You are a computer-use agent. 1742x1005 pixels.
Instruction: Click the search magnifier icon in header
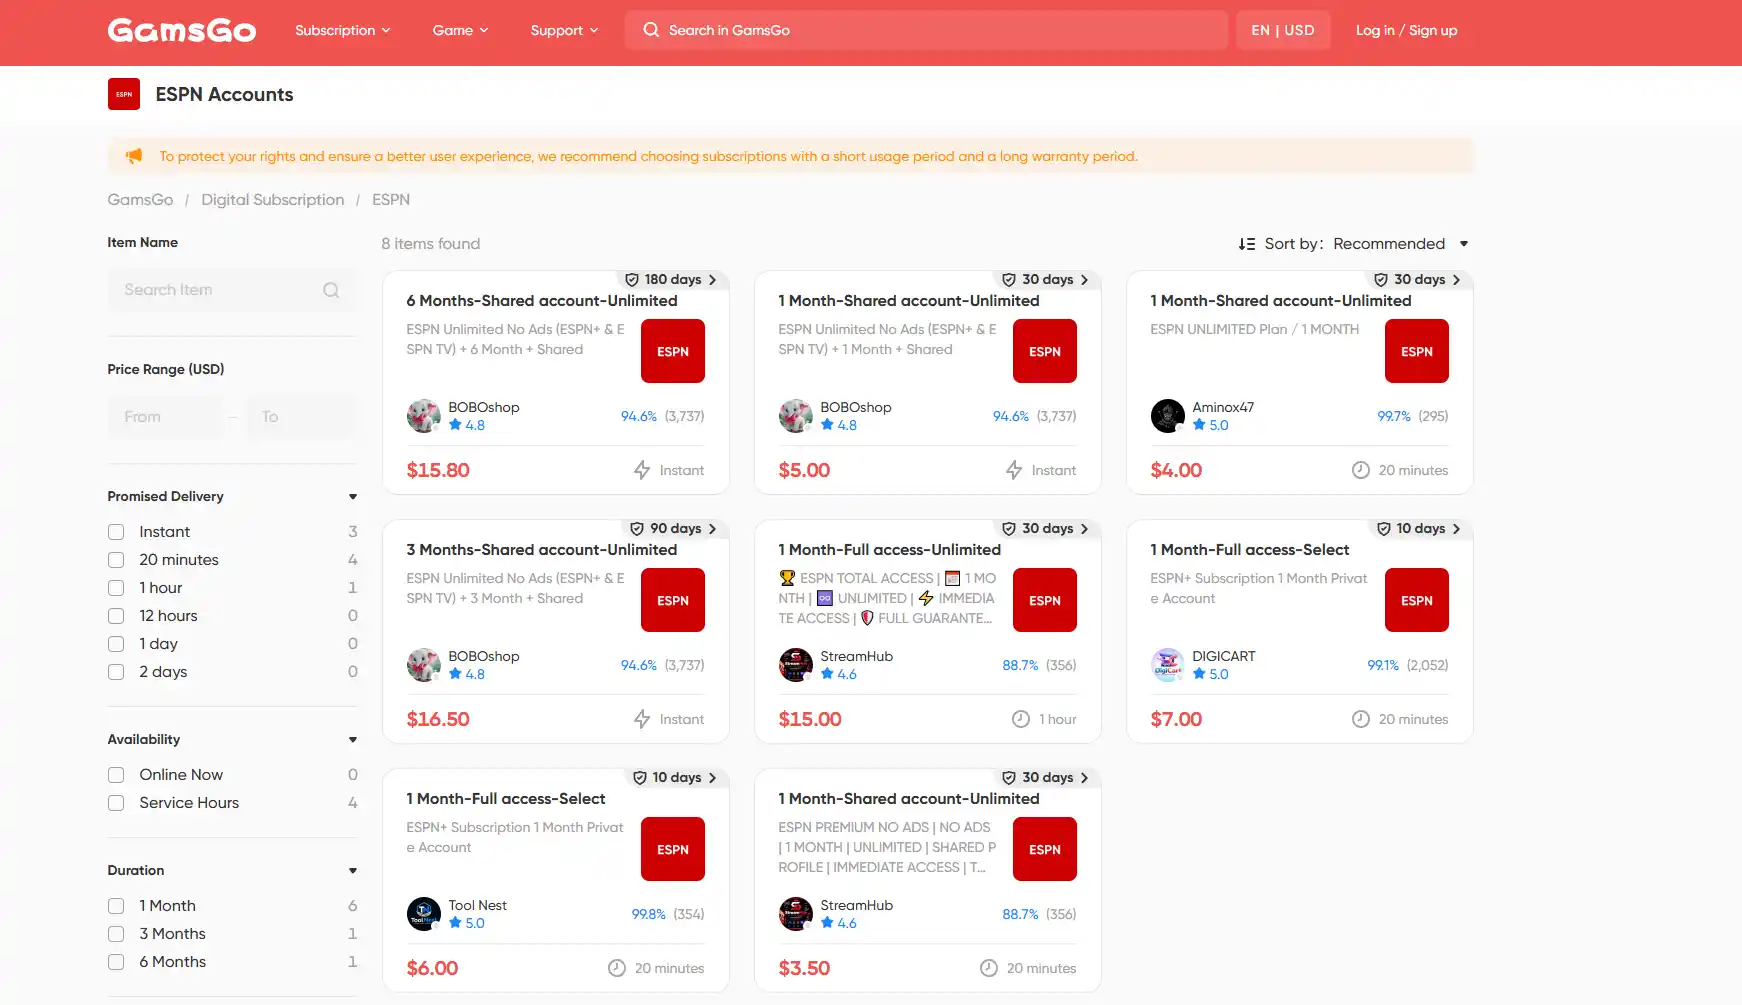tap(651, 30)
